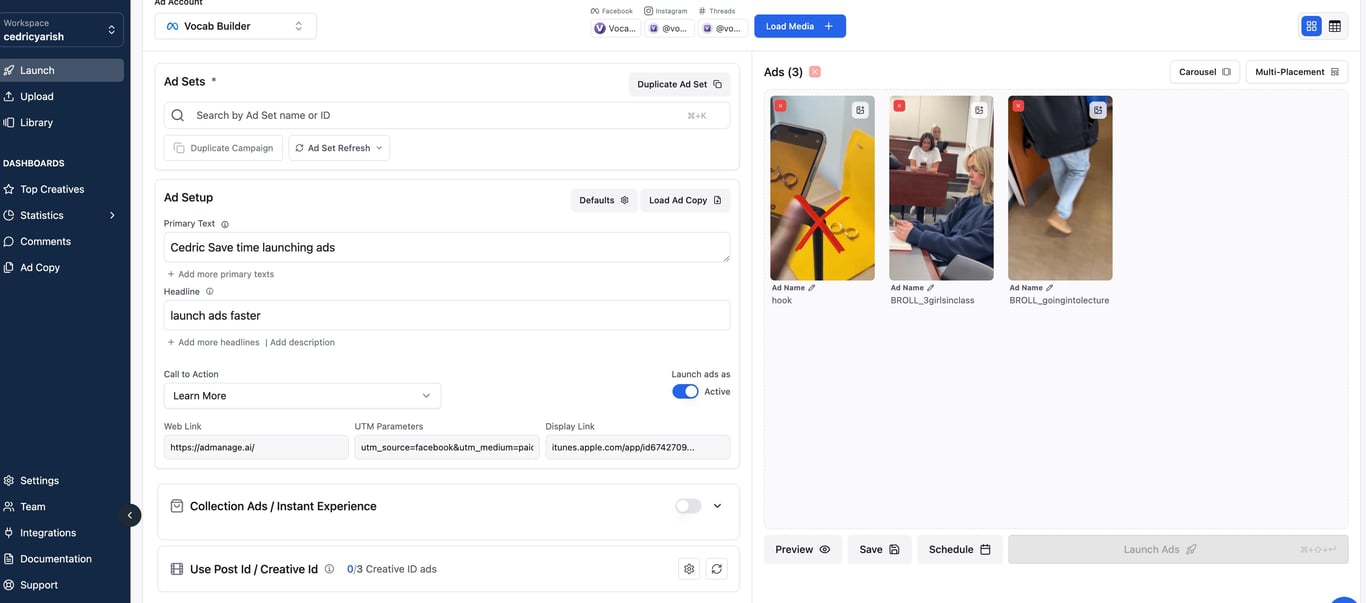
Task: Click the Load Media button
Action: coord(800,26)
